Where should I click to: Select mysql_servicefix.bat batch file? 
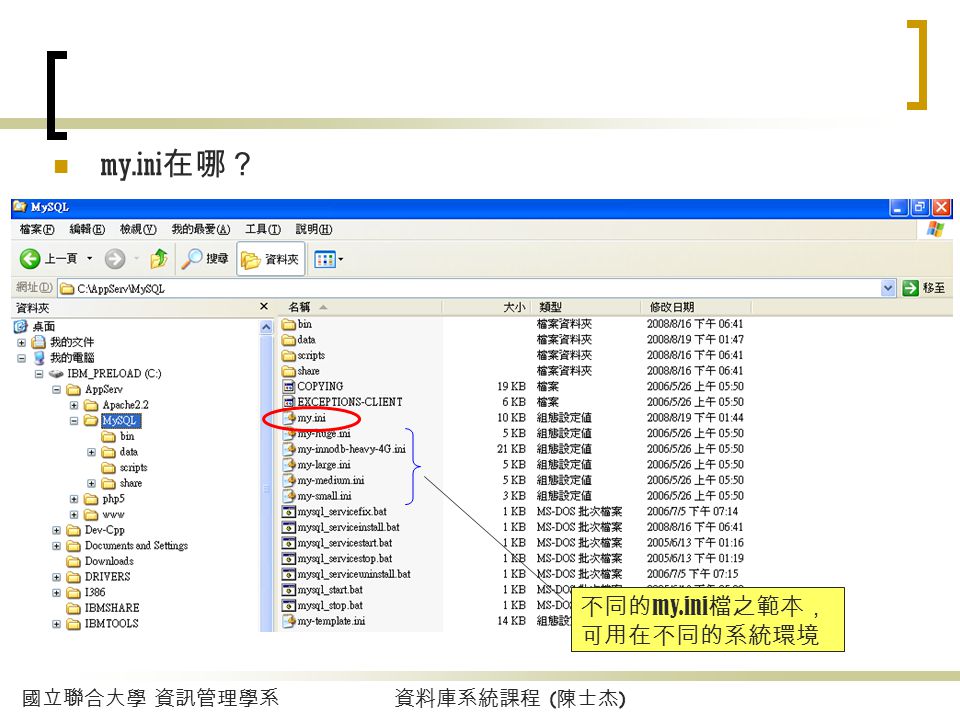[334, 512]
